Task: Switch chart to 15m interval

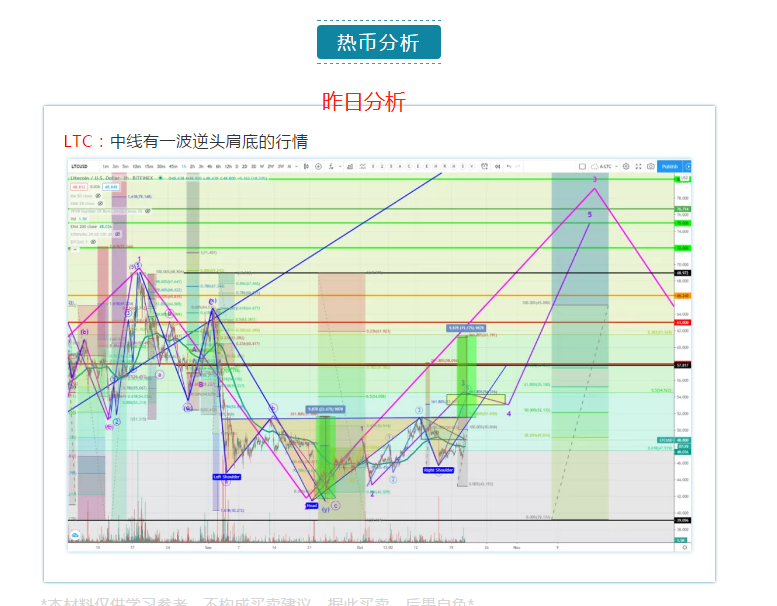Action: (149, 166)
